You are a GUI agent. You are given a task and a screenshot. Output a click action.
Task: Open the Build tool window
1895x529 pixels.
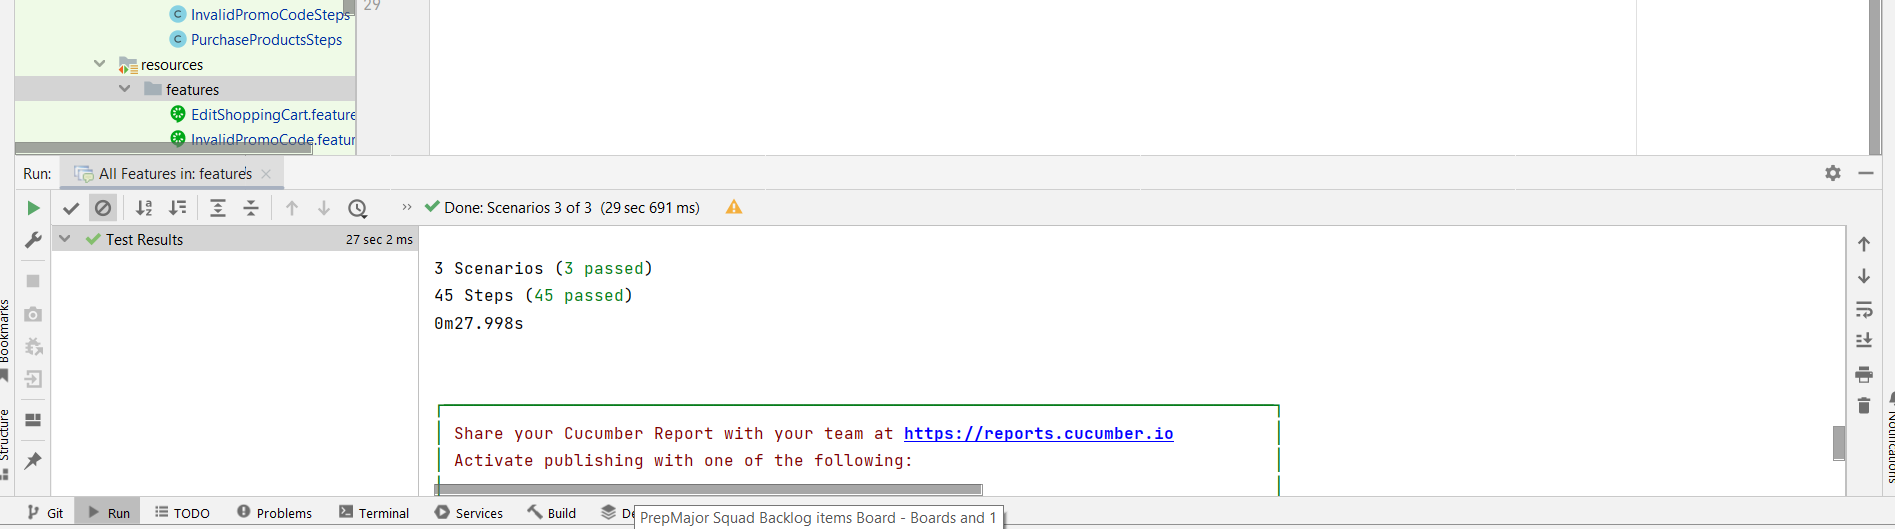[552, 513]
